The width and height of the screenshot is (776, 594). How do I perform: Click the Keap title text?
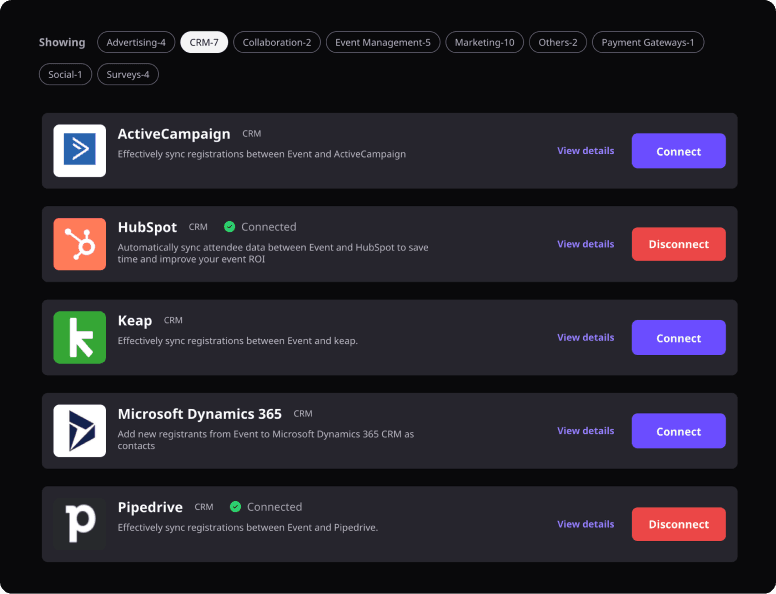coord(135,321)
